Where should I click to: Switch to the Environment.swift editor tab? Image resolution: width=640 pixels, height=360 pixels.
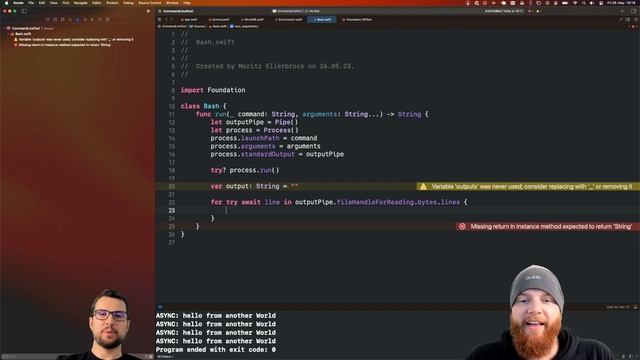(x=289, y=20)
